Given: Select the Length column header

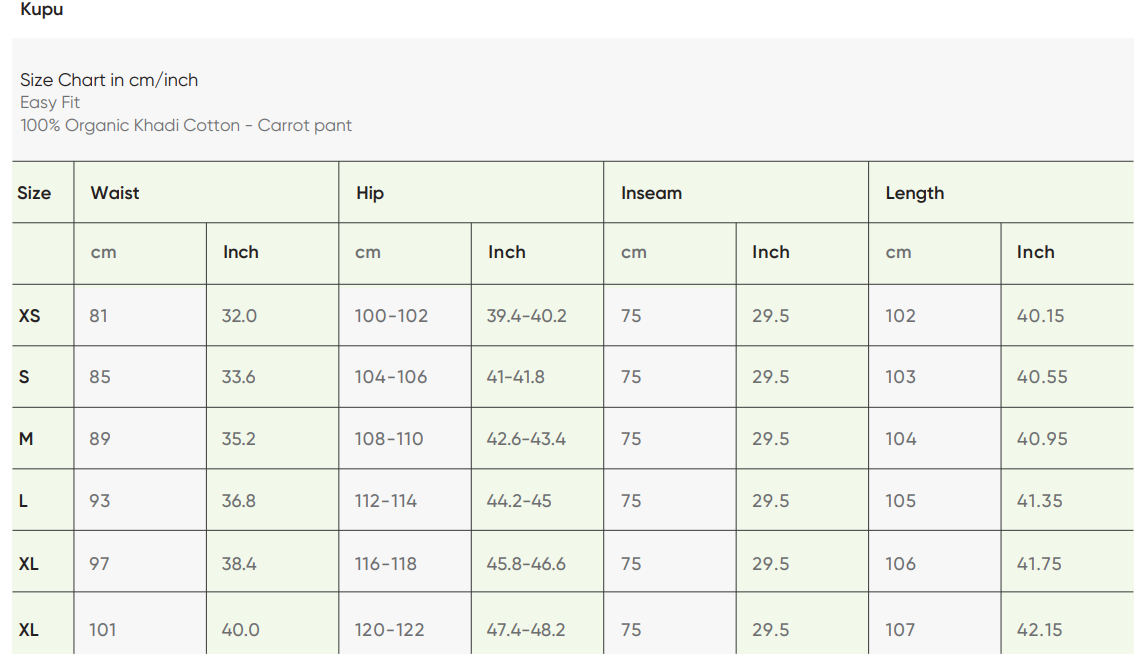Looking at the screenshot, I should click(914, 193).
